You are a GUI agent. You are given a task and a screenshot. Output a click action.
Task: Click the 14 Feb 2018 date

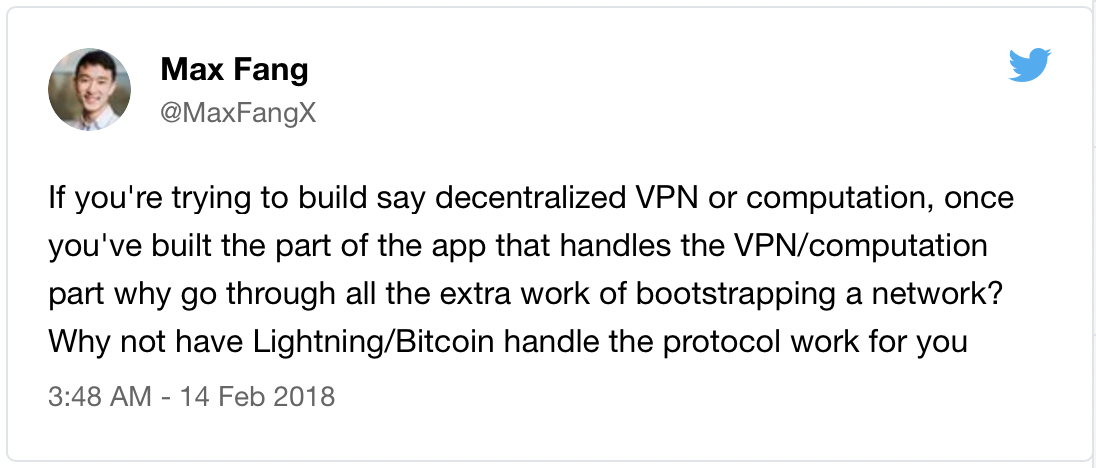[258, 397]
